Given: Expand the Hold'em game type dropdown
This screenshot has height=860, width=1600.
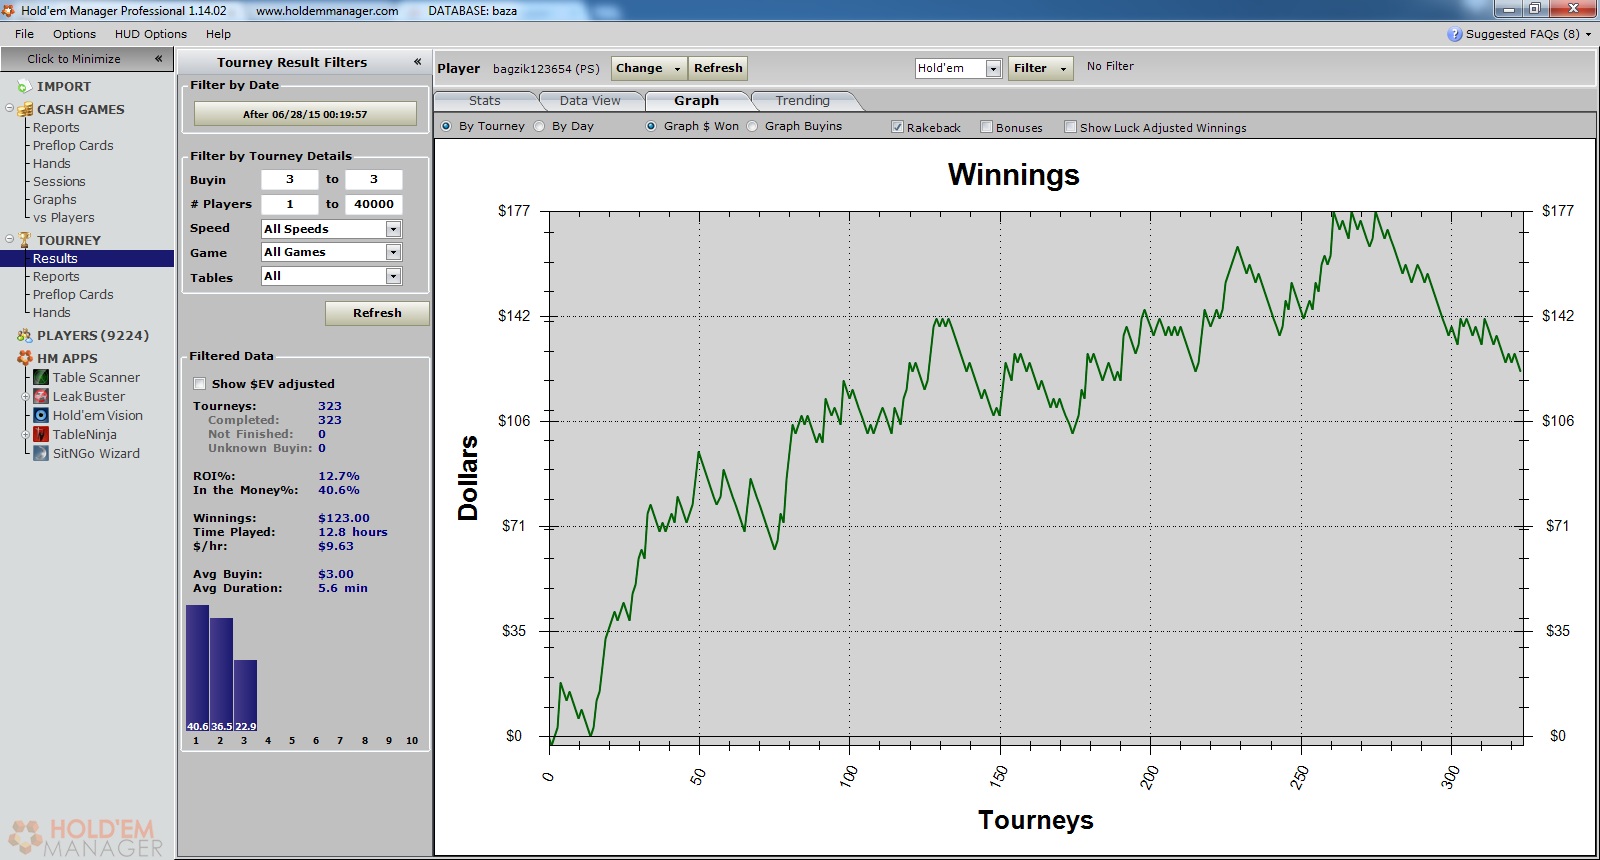Looking at the screenshot, I should (993, 68).
